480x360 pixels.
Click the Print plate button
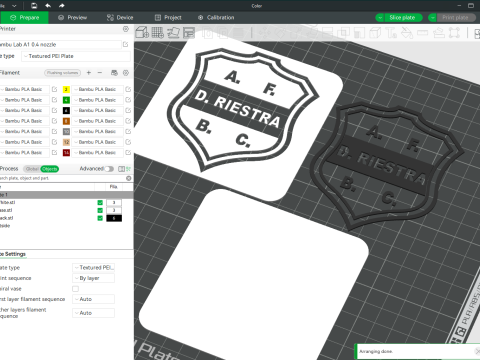pos(456,18)
